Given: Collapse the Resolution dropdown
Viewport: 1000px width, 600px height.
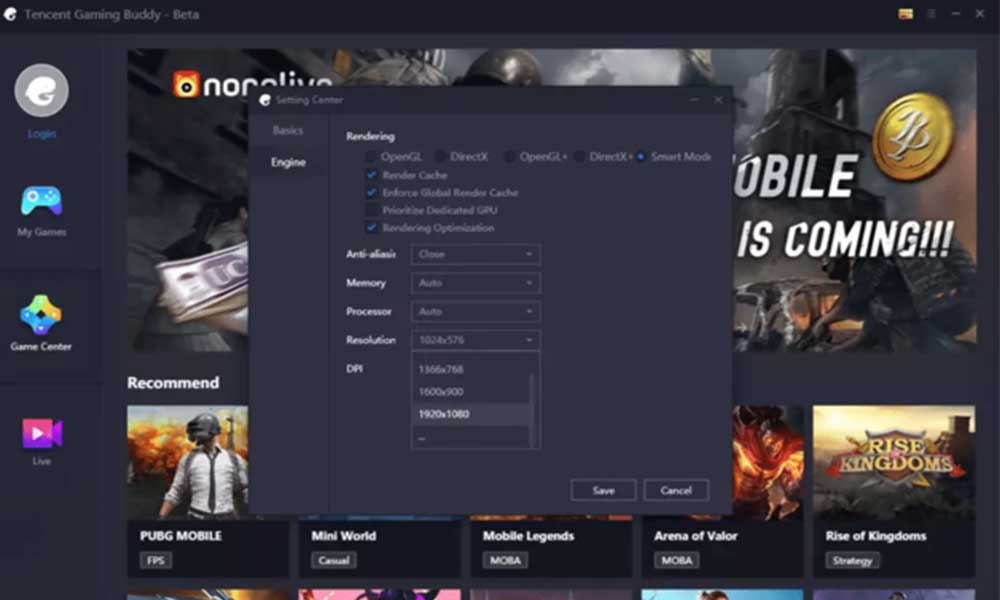Looking at the screenshot, I should click(476, 340).
